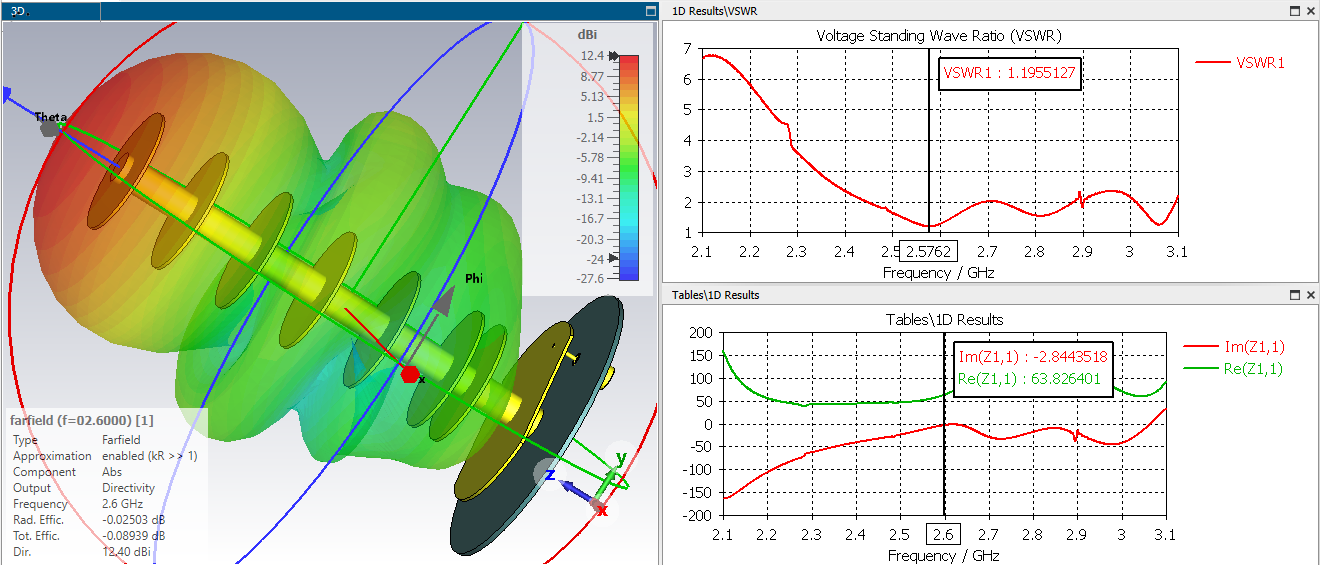This screenshot has height=565, width=1320.
Task: Maximize the 1D Results\VSWR window
Action: [x=1294, y=11]
